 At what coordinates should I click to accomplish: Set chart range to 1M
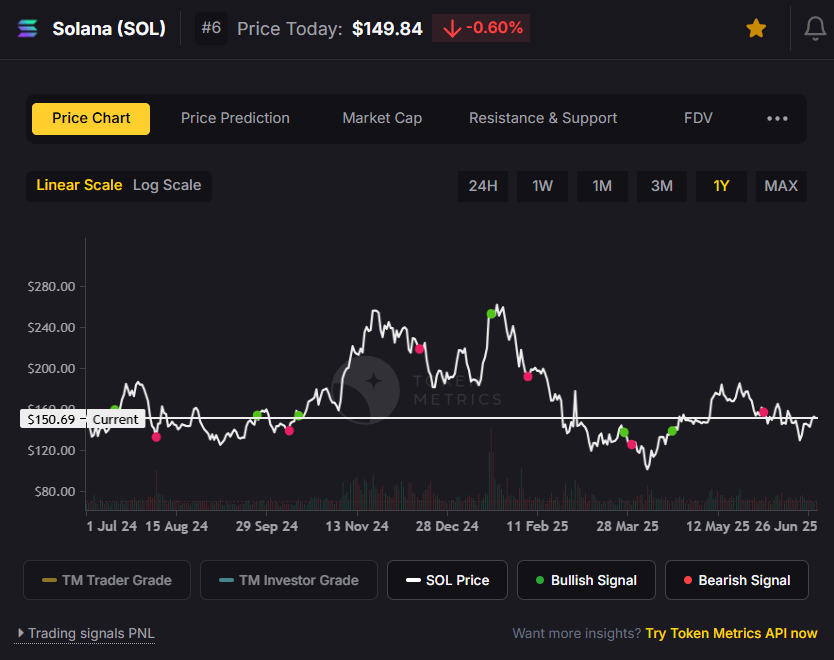[x=602, y=186]
